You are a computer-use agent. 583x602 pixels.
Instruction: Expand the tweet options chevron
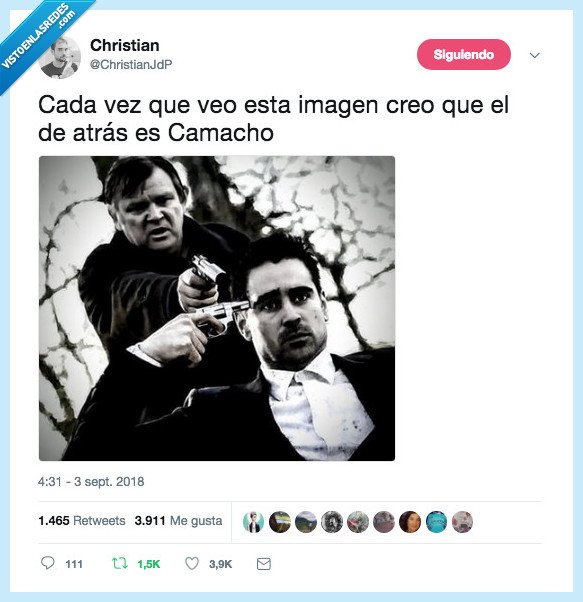[x=535, y=55]
